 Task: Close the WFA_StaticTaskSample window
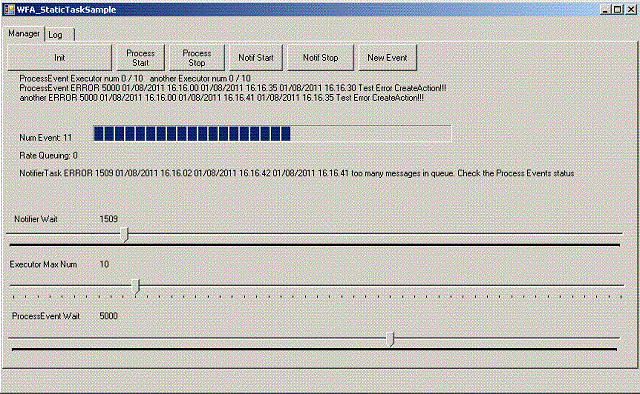pyautogui.click(x=631, y=9)
